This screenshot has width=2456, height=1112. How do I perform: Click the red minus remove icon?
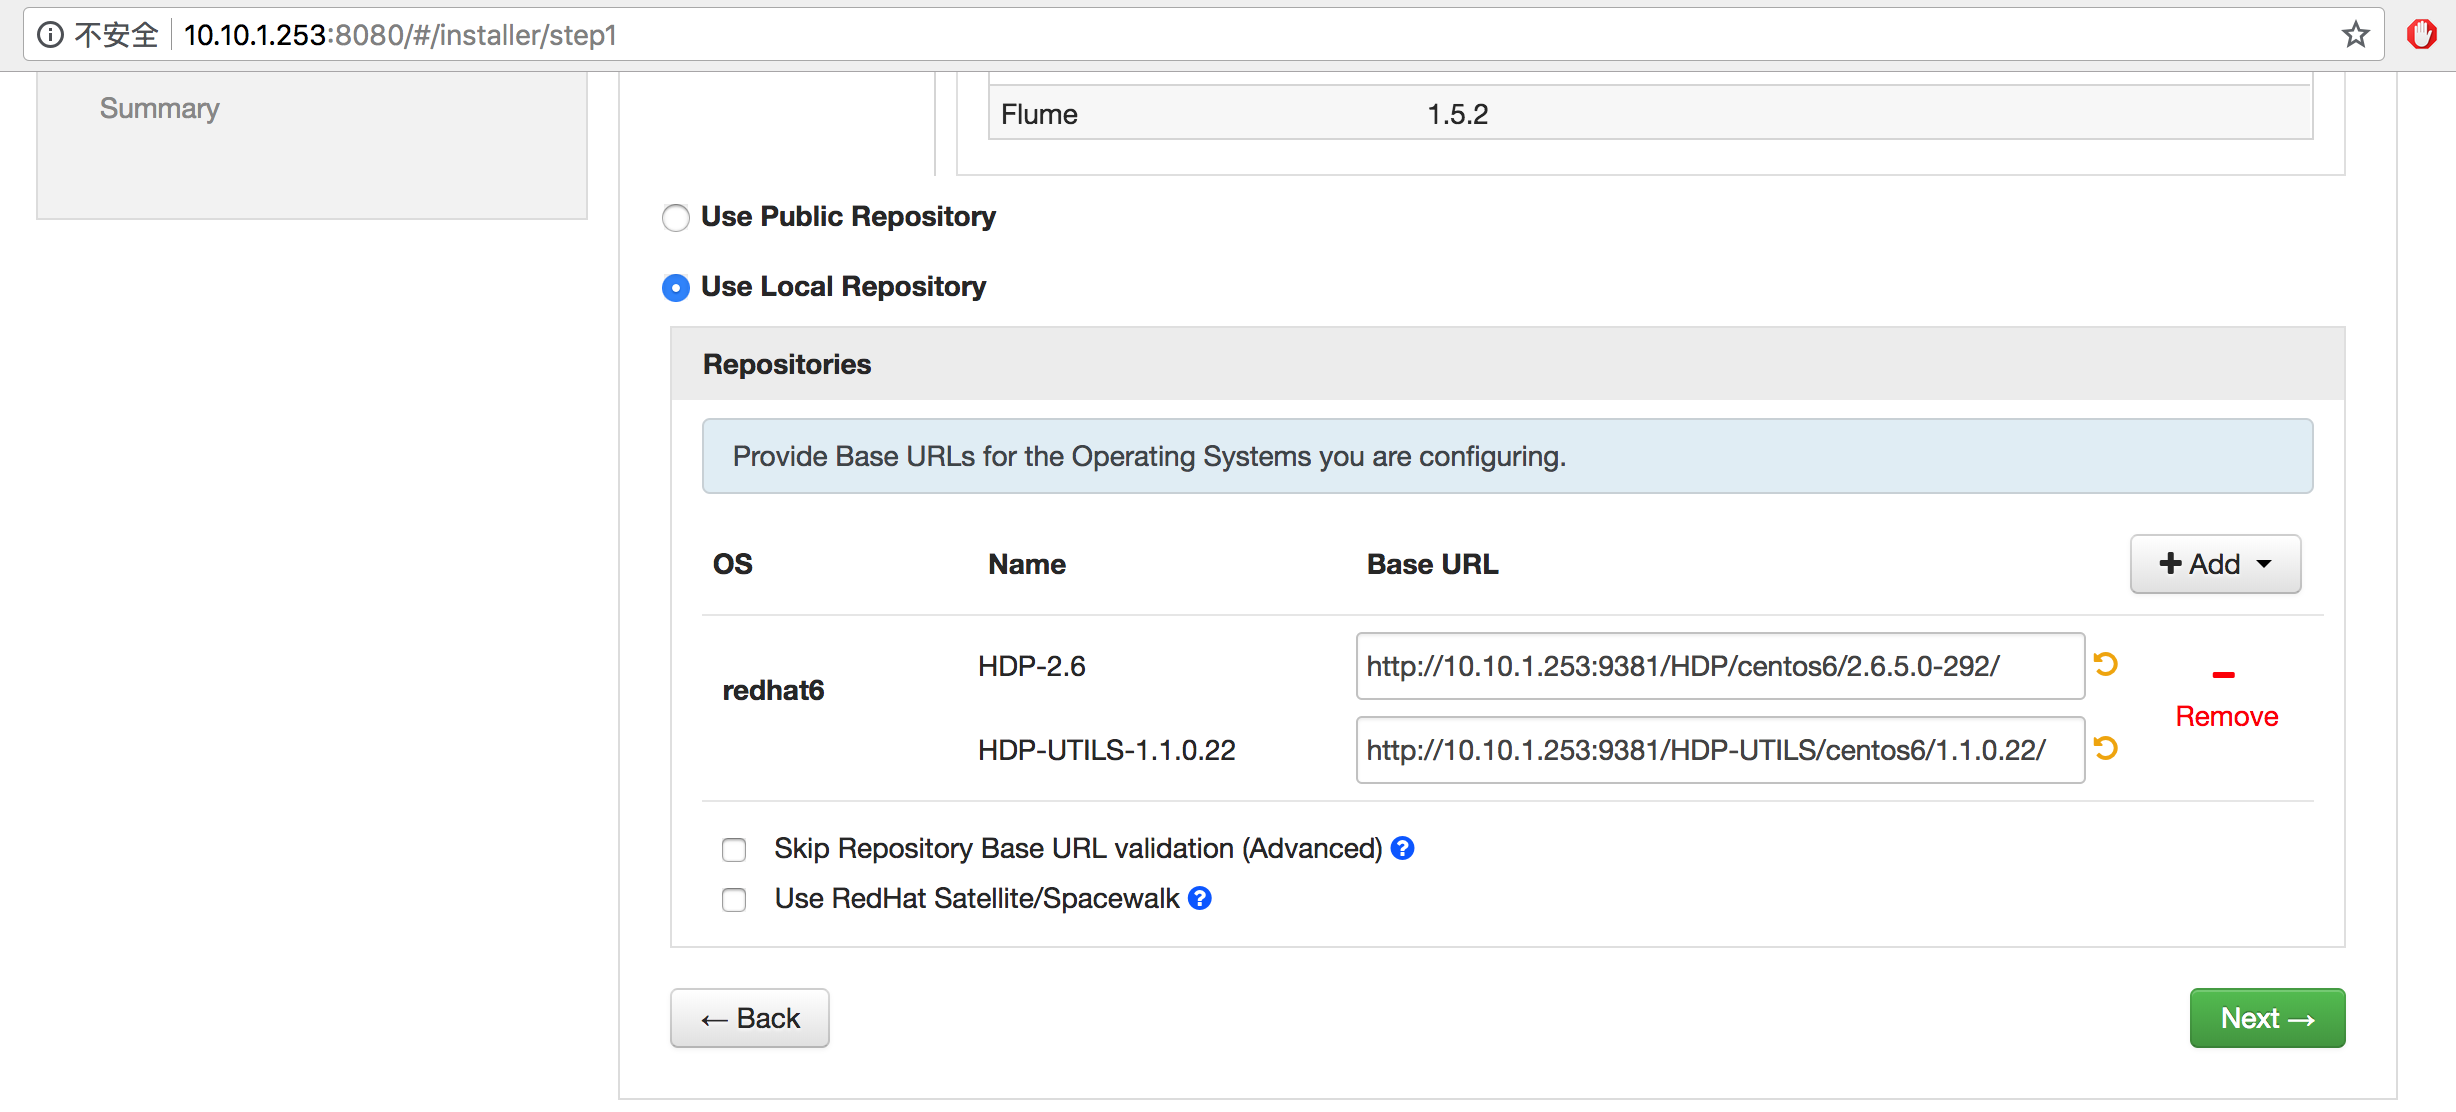pos(2223,675)
